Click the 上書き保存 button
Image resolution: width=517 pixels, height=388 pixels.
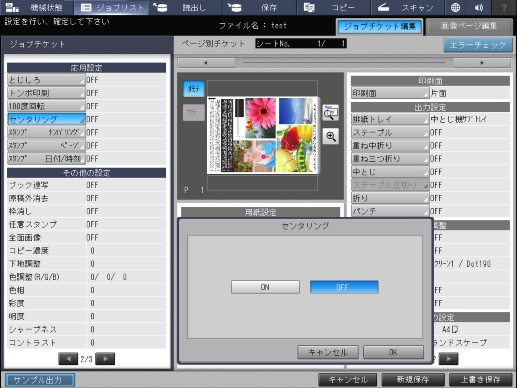click(480, 380)
